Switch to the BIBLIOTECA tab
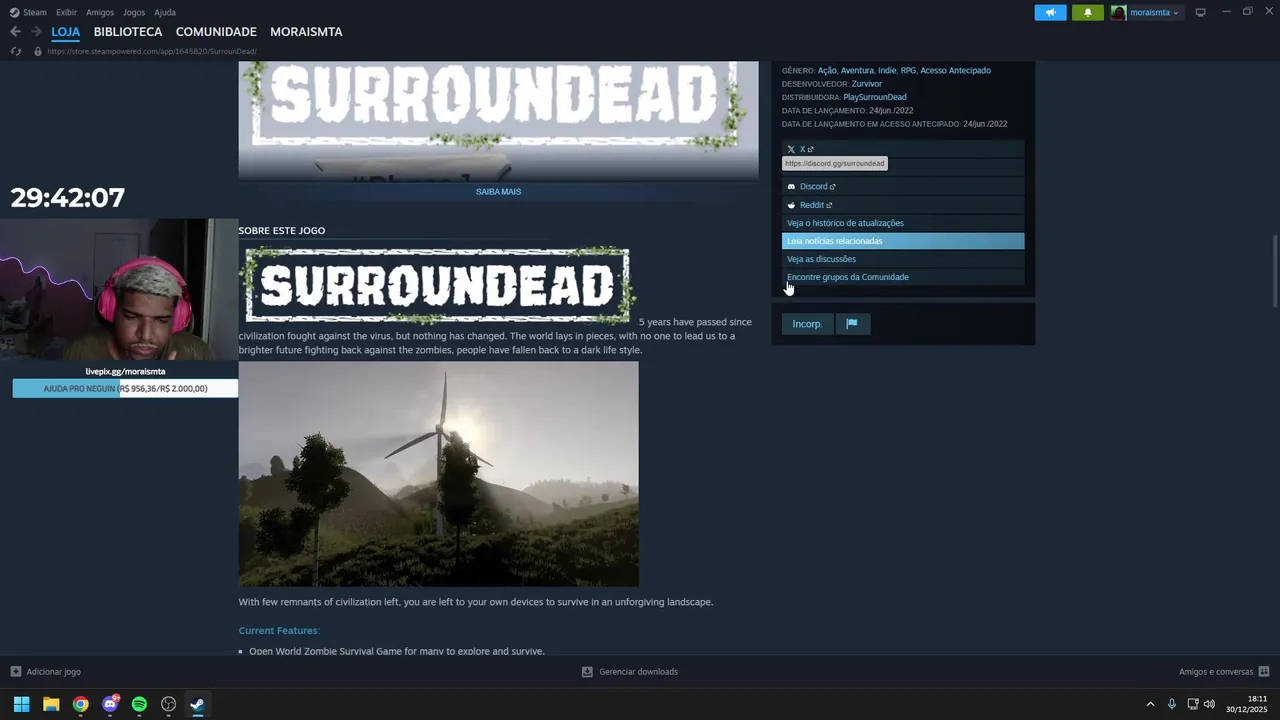 pos(128,32)
